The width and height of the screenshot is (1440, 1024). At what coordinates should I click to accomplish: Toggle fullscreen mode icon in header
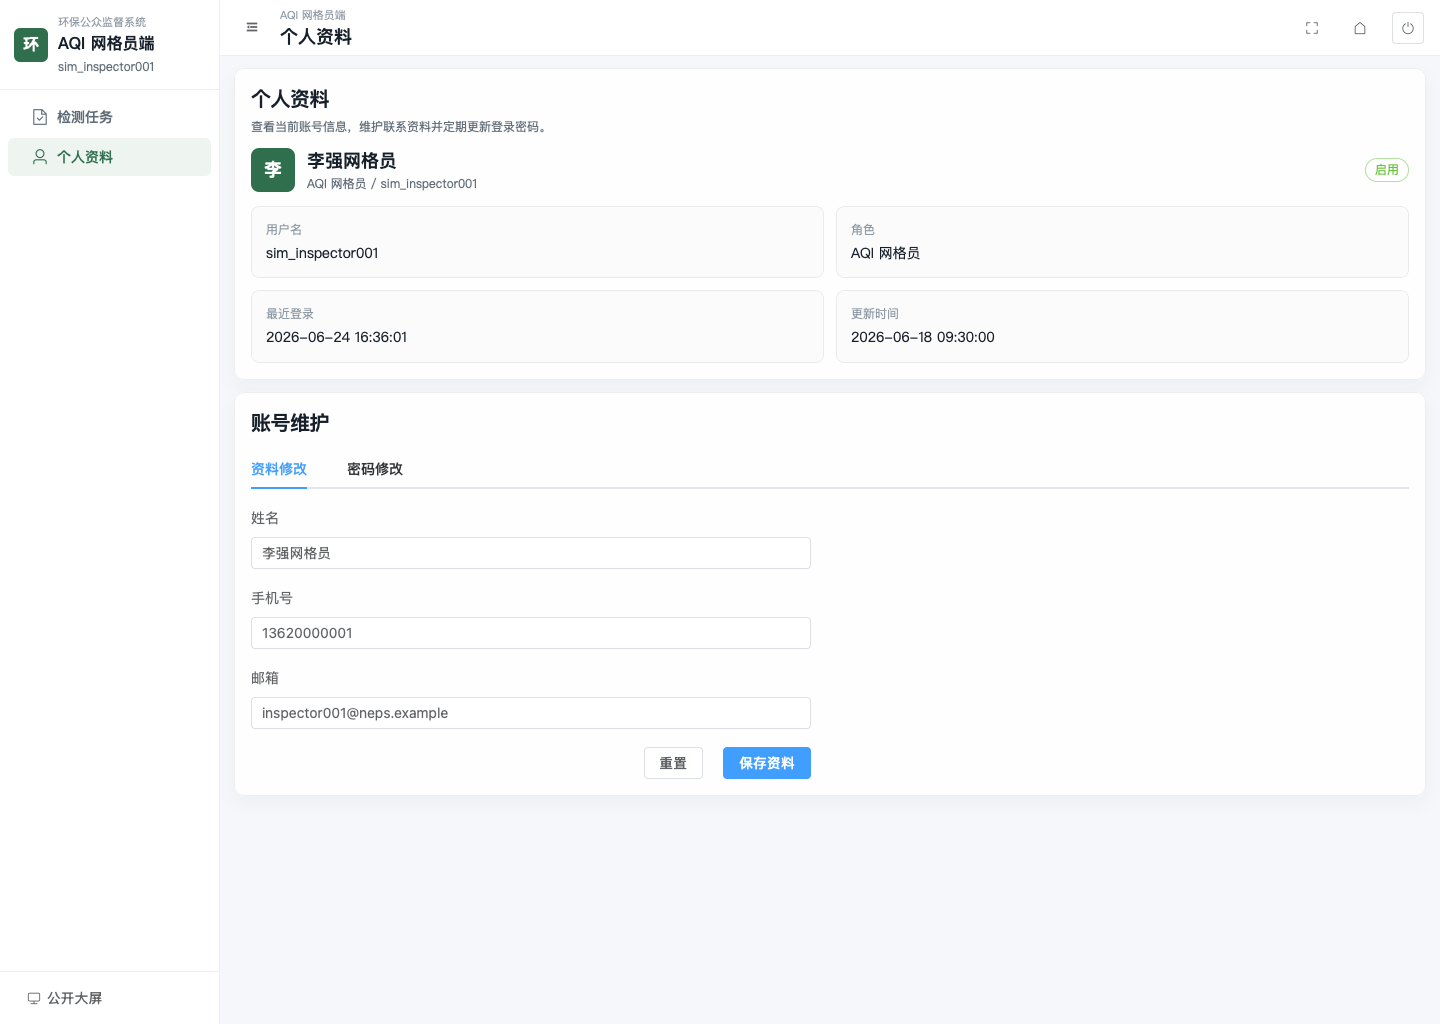pos(1312,28)
